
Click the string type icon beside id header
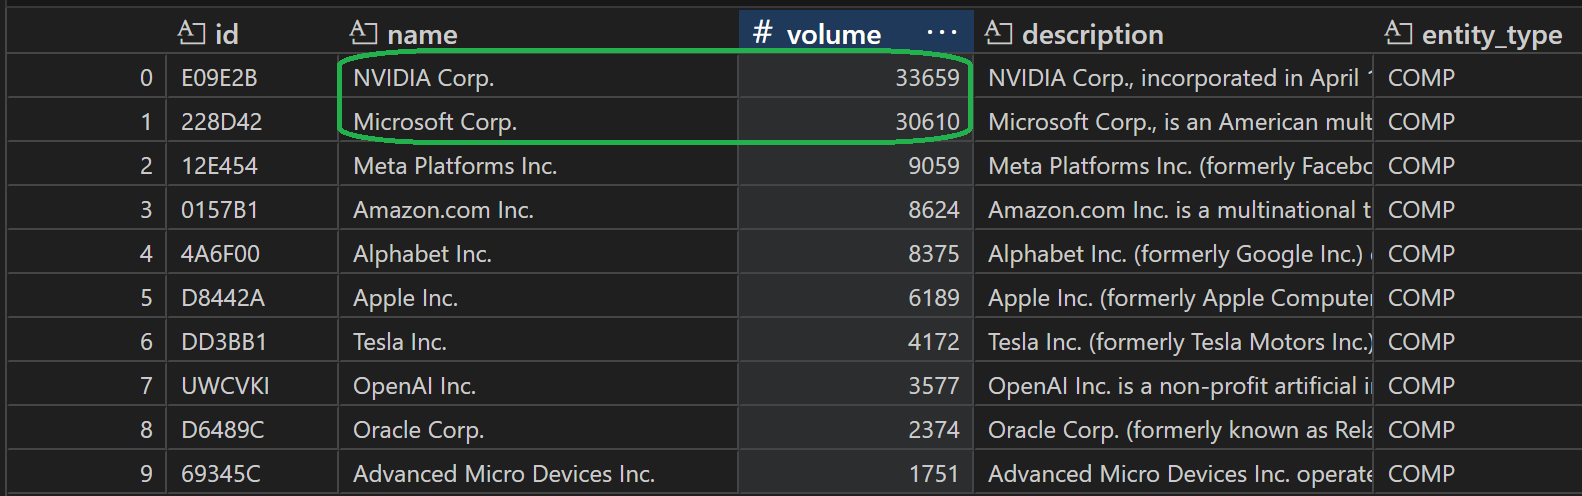coord(191,33)
